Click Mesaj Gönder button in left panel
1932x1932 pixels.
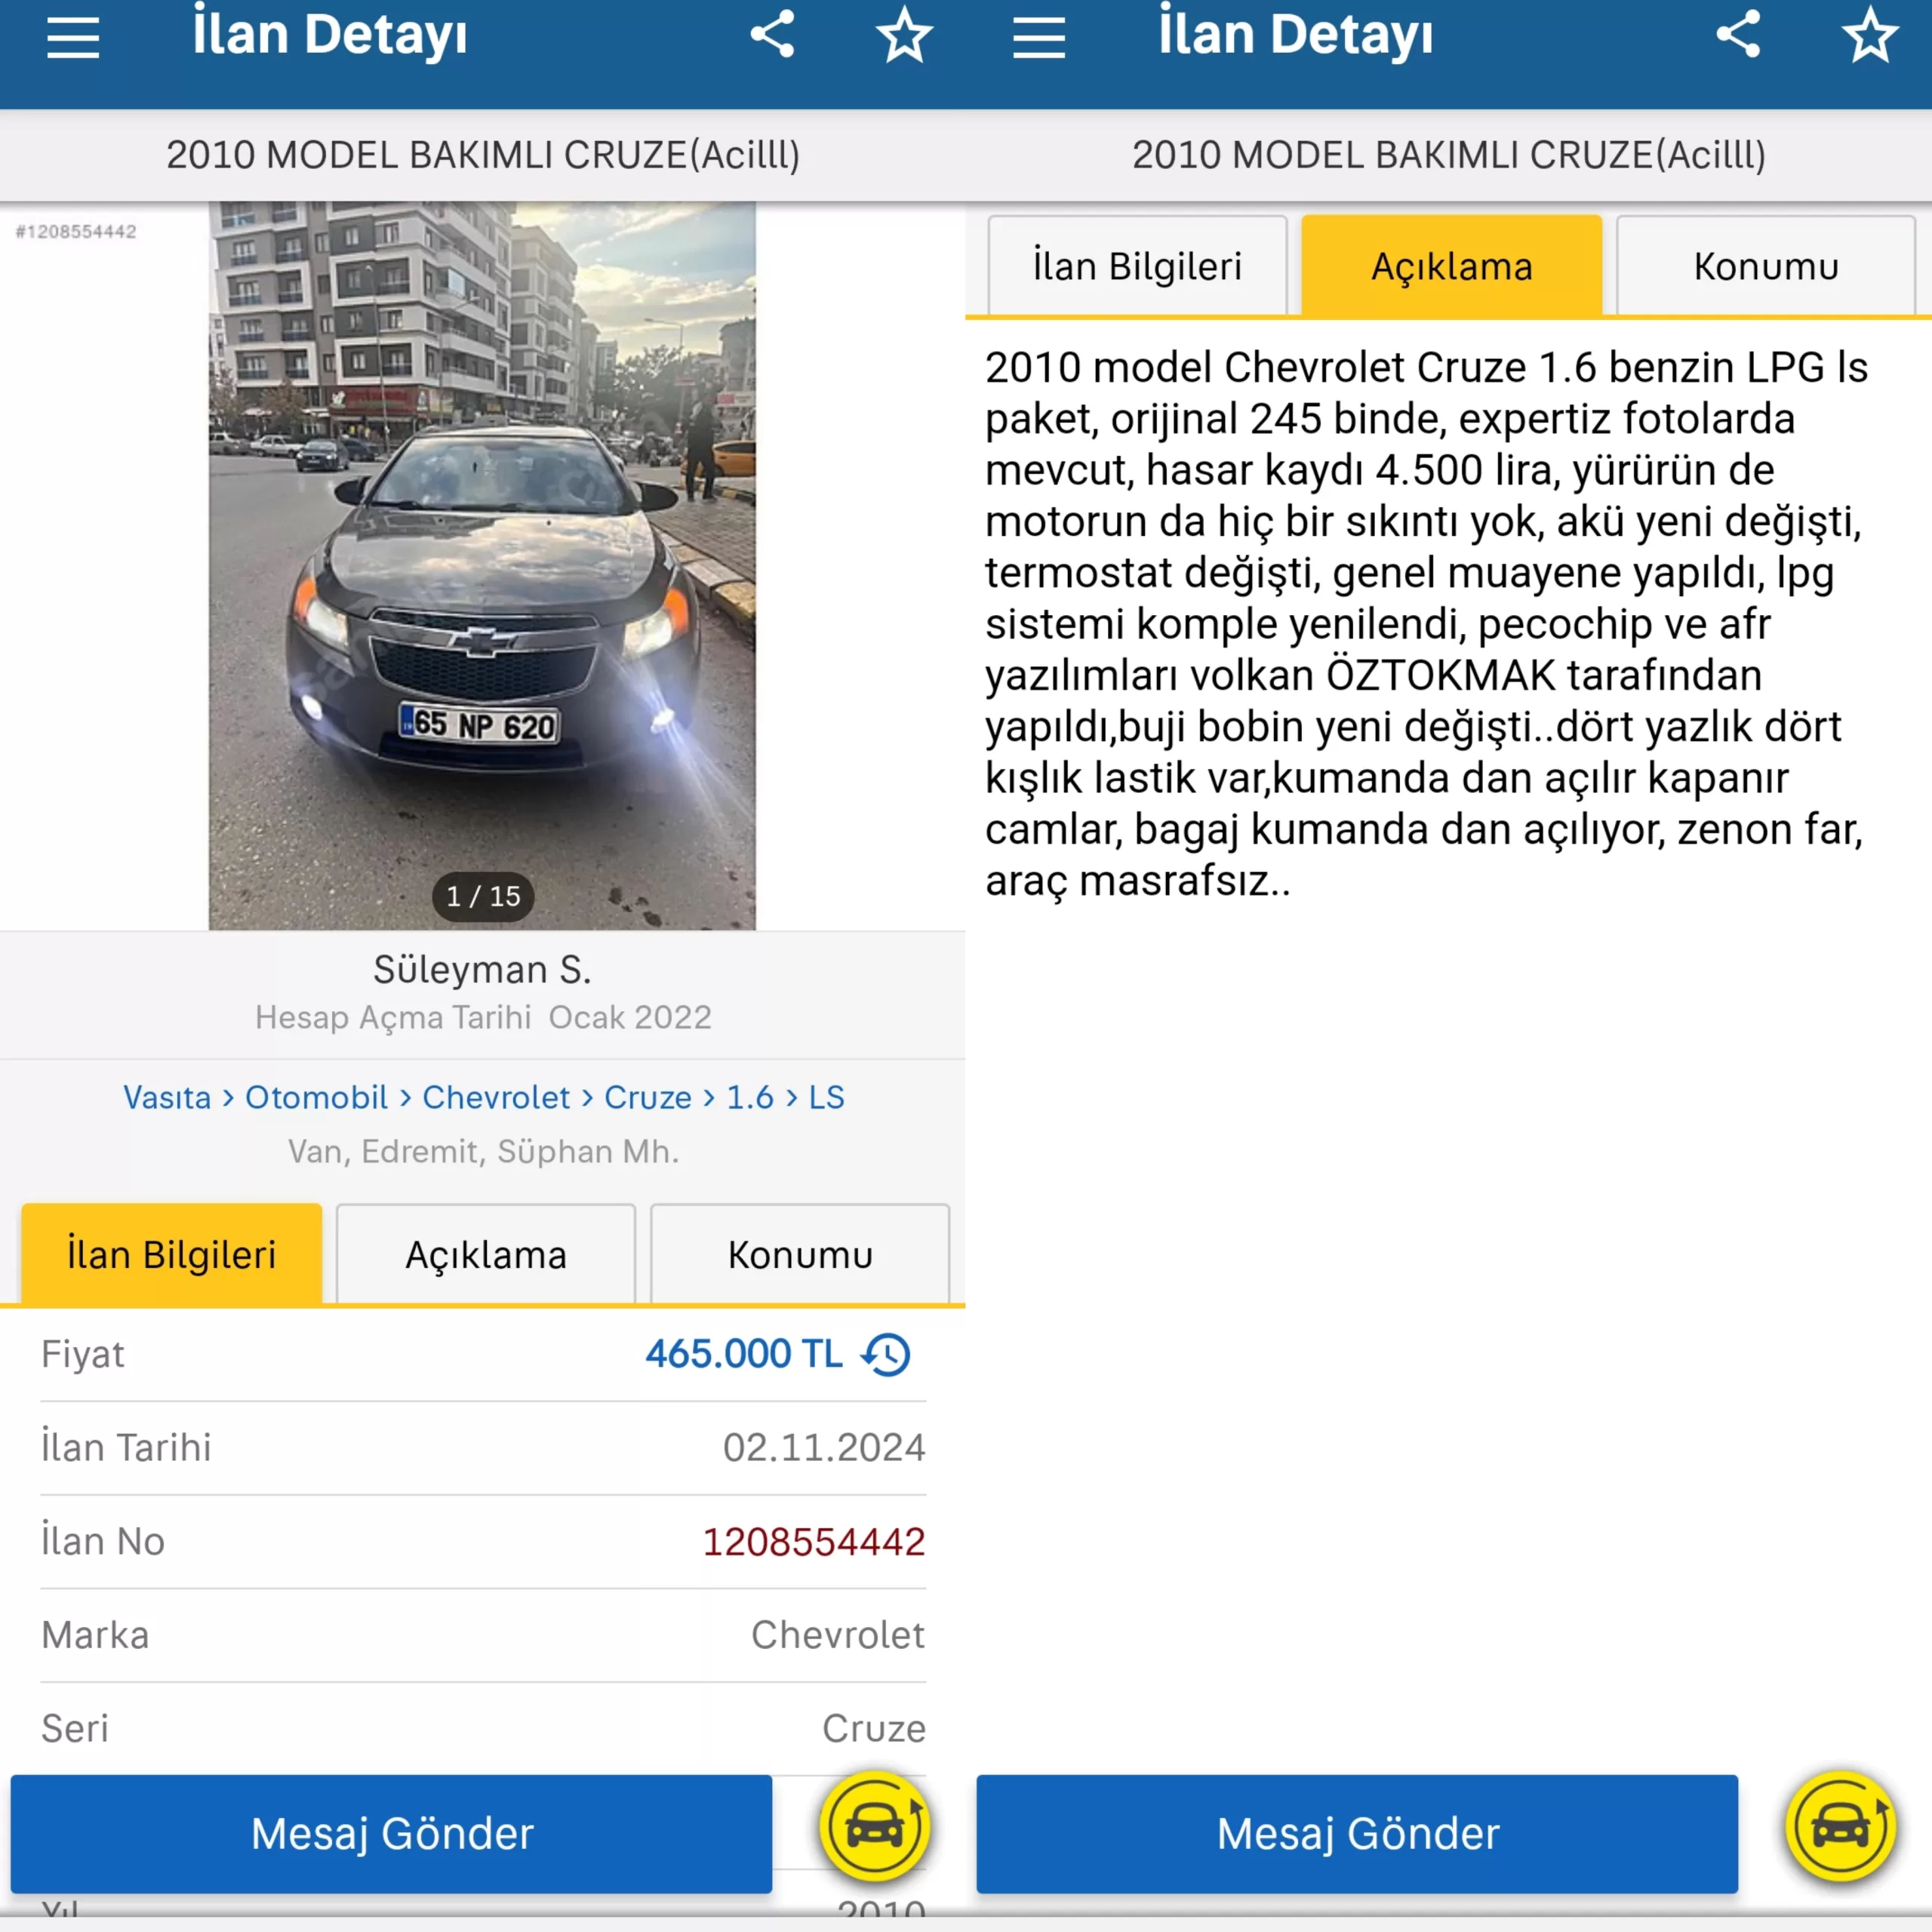pos(391,1834)
